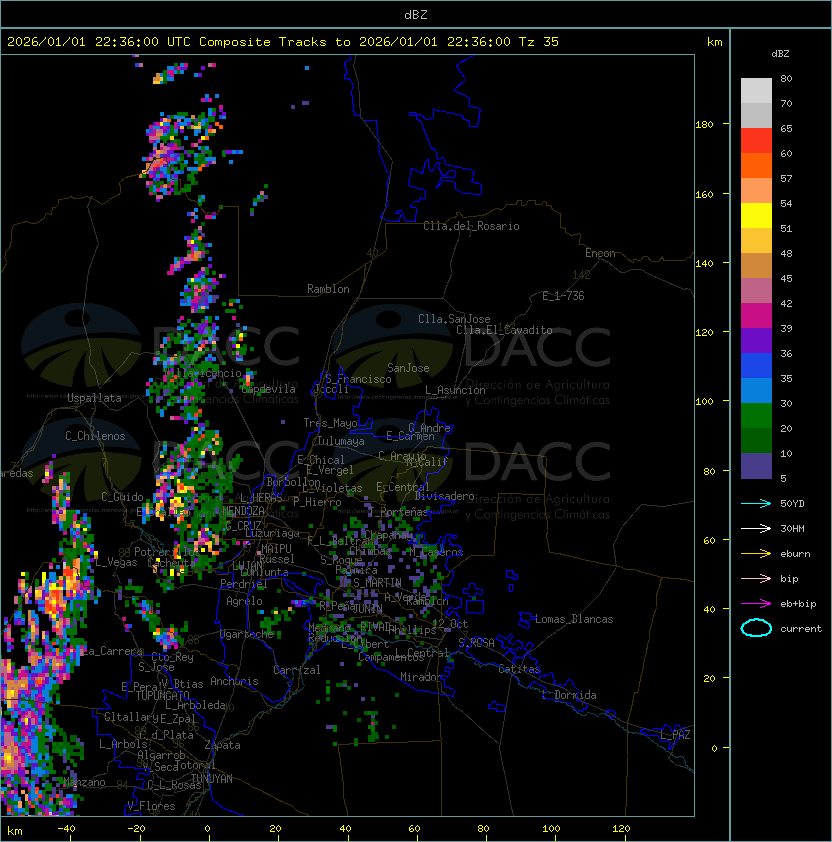Screen dimensions: 832x842
Task: Select the blue 35 dBZ color swatch
Action: pos(756,366)
